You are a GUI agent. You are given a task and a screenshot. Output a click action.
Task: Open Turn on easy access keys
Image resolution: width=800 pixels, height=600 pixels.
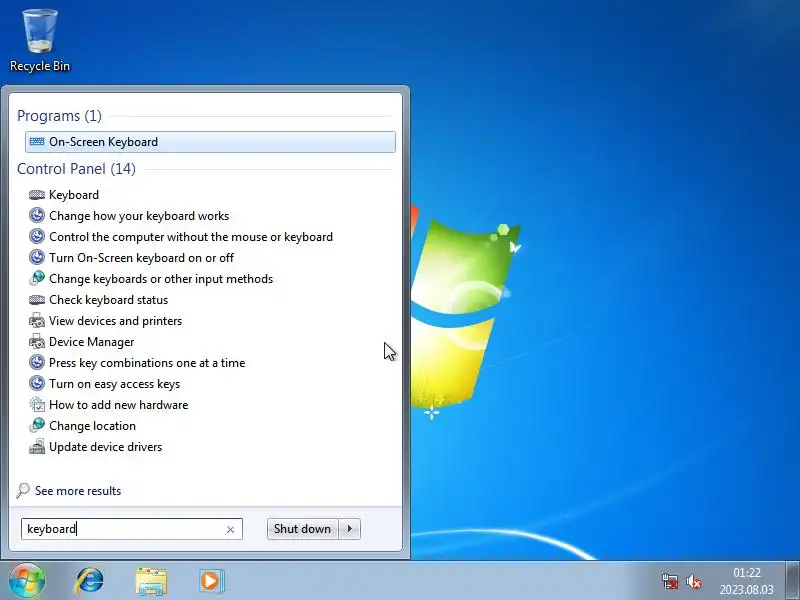[x=114, y=383]
